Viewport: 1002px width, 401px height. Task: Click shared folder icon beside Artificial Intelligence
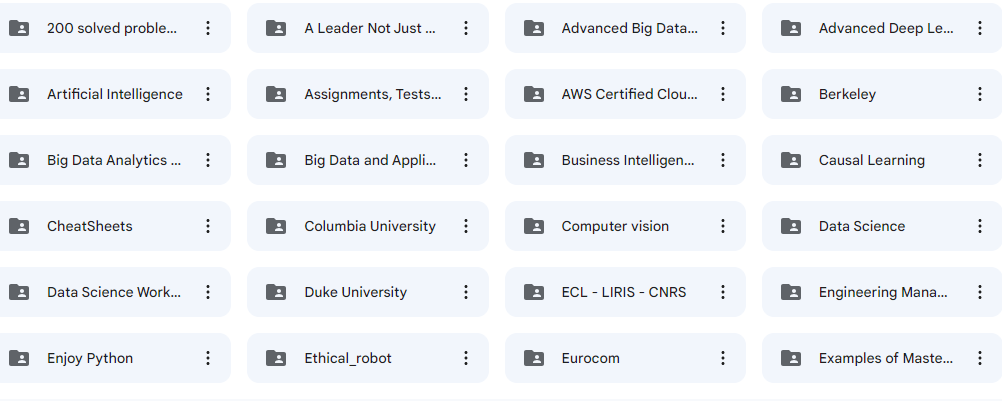19,94
